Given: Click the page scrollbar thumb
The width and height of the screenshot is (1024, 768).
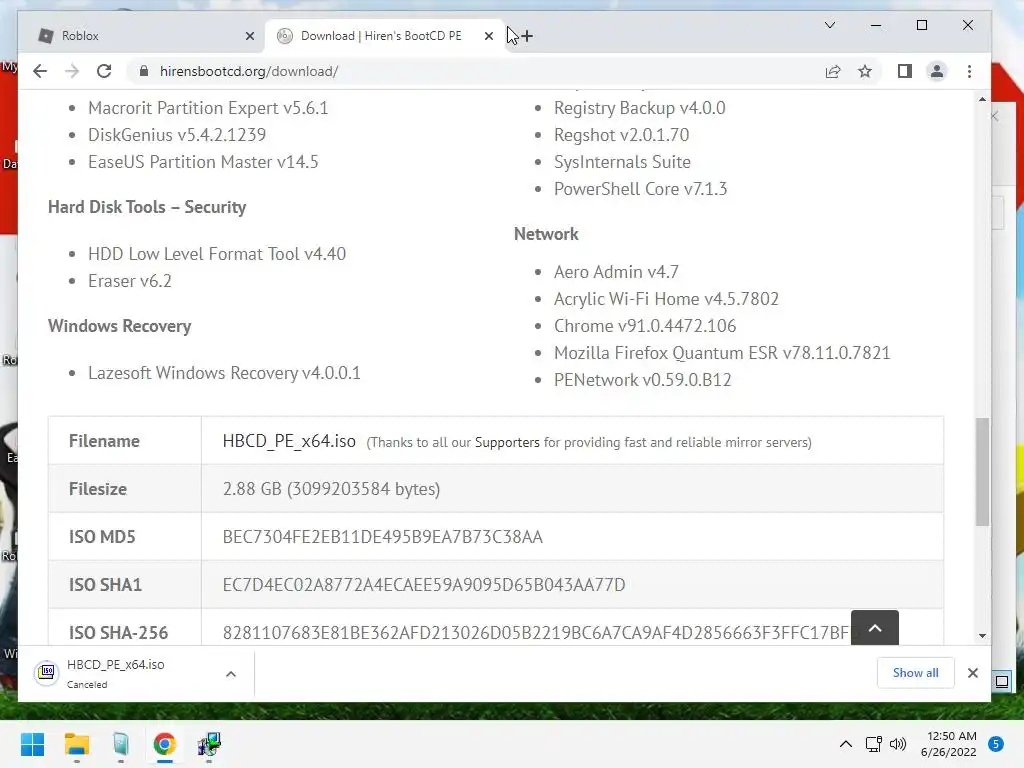Looking at the screenshot, I should [982, 472].
